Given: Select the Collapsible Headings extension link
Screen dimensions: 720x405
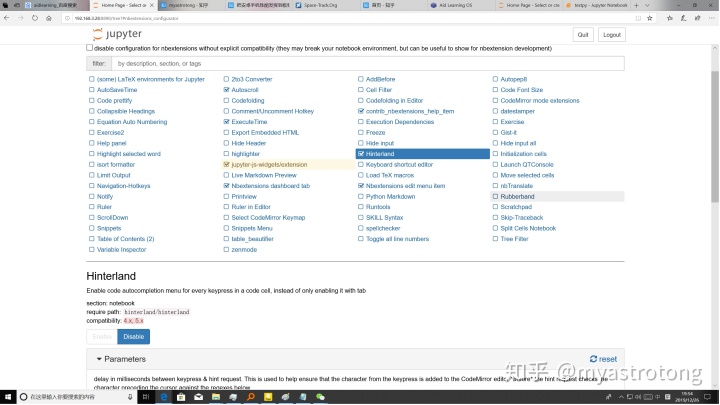Looking at the screenshot, I should coord(126,111).
